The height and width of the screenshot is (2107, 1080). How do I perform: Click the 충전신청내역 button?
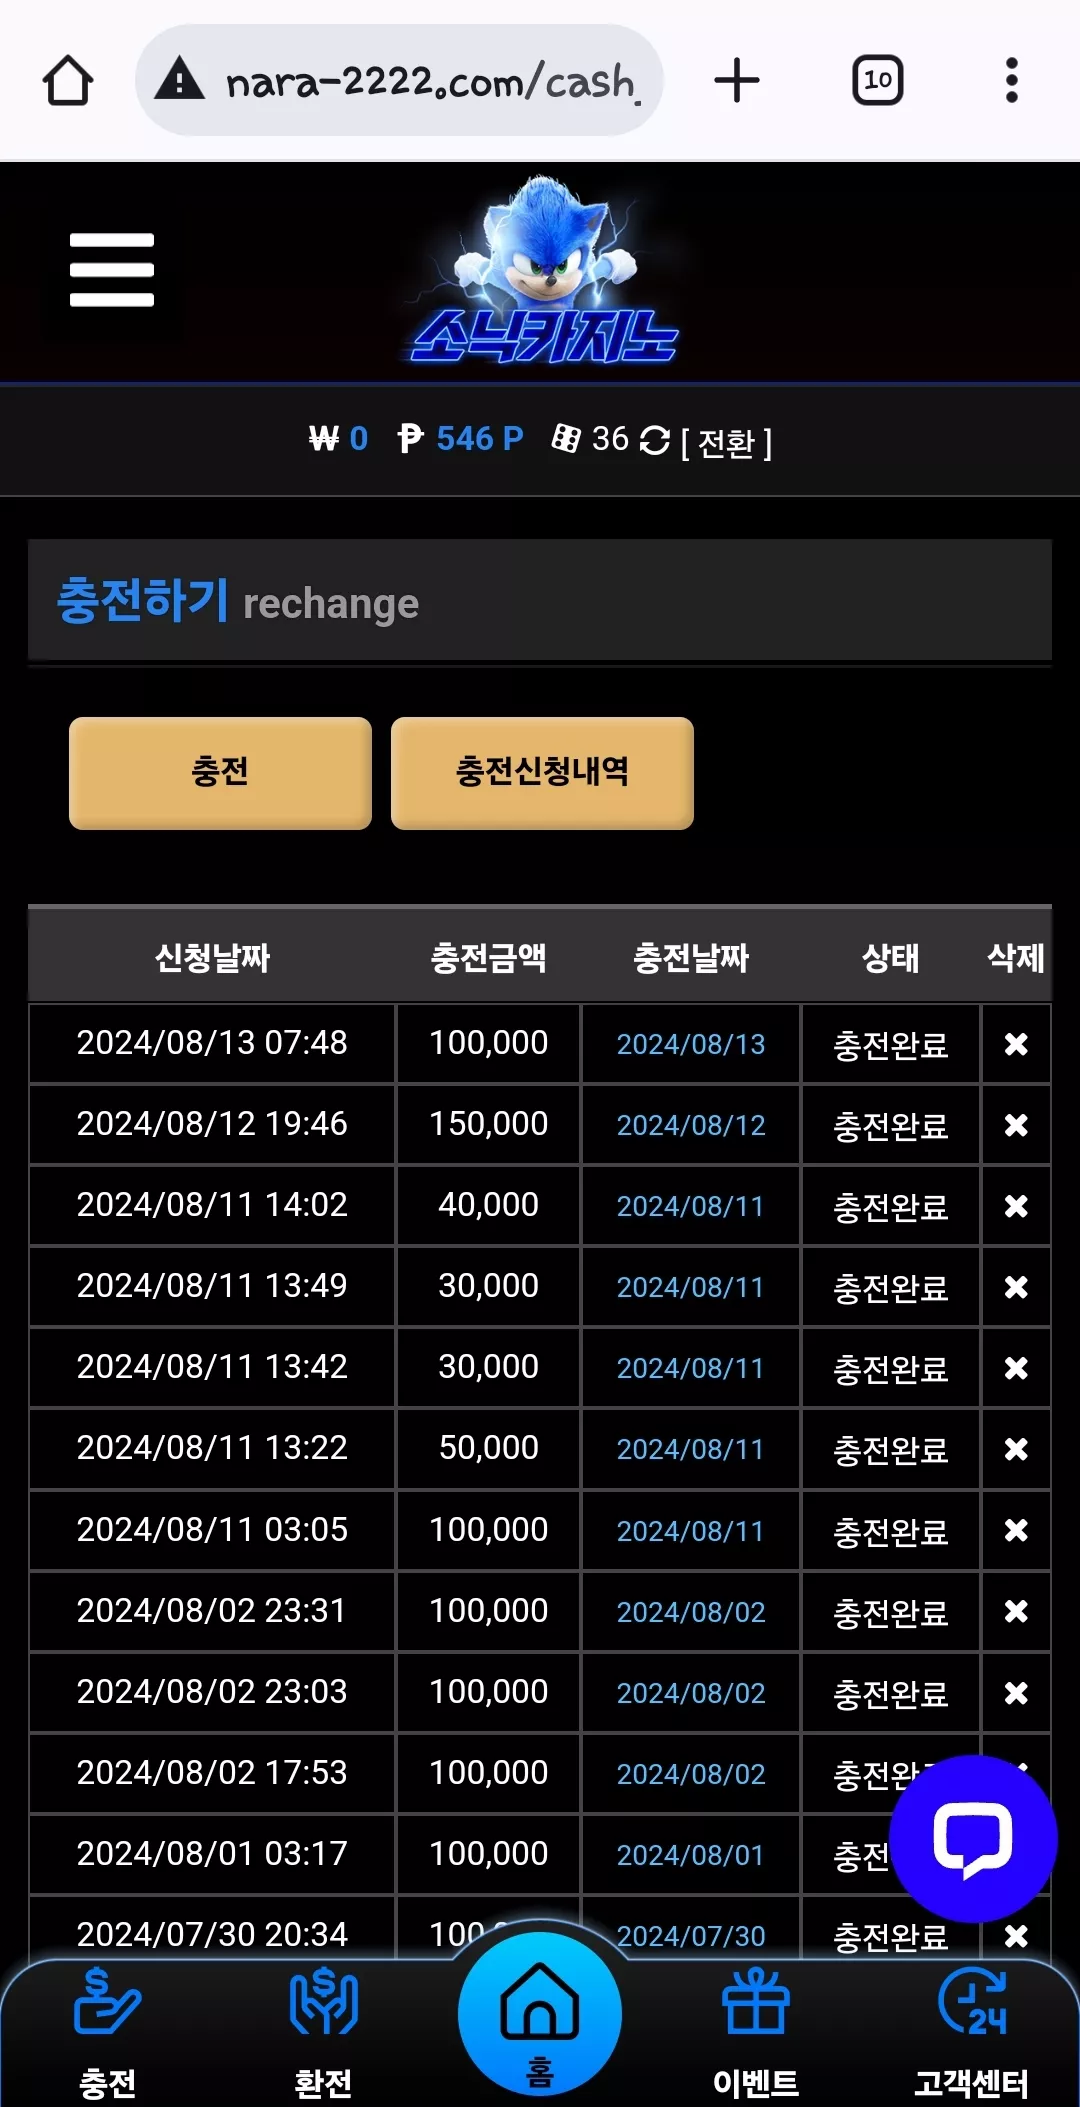[542, 773]
